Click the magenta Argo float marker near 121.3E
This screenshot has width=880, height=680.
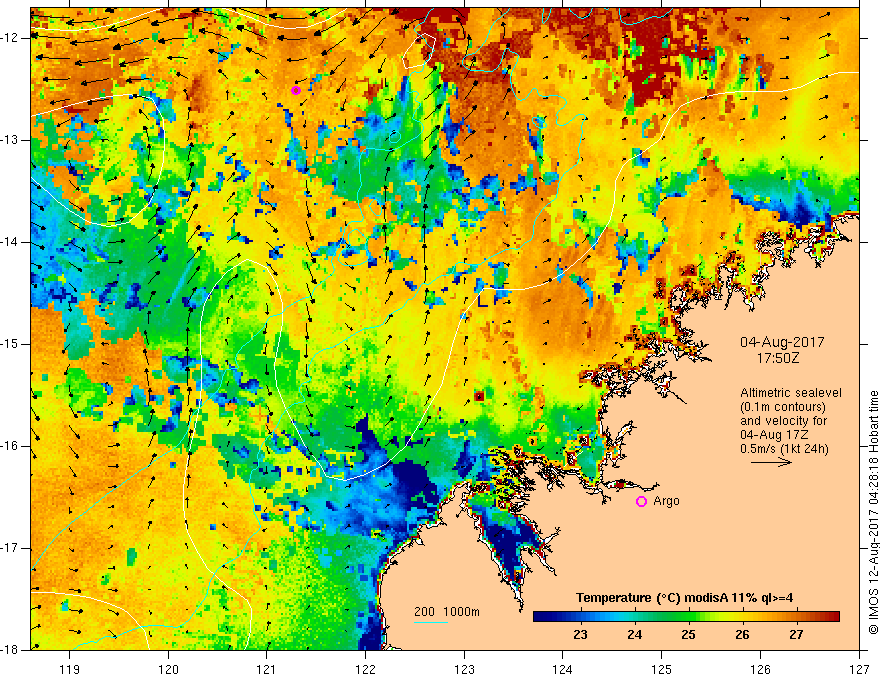pos(296,90)
